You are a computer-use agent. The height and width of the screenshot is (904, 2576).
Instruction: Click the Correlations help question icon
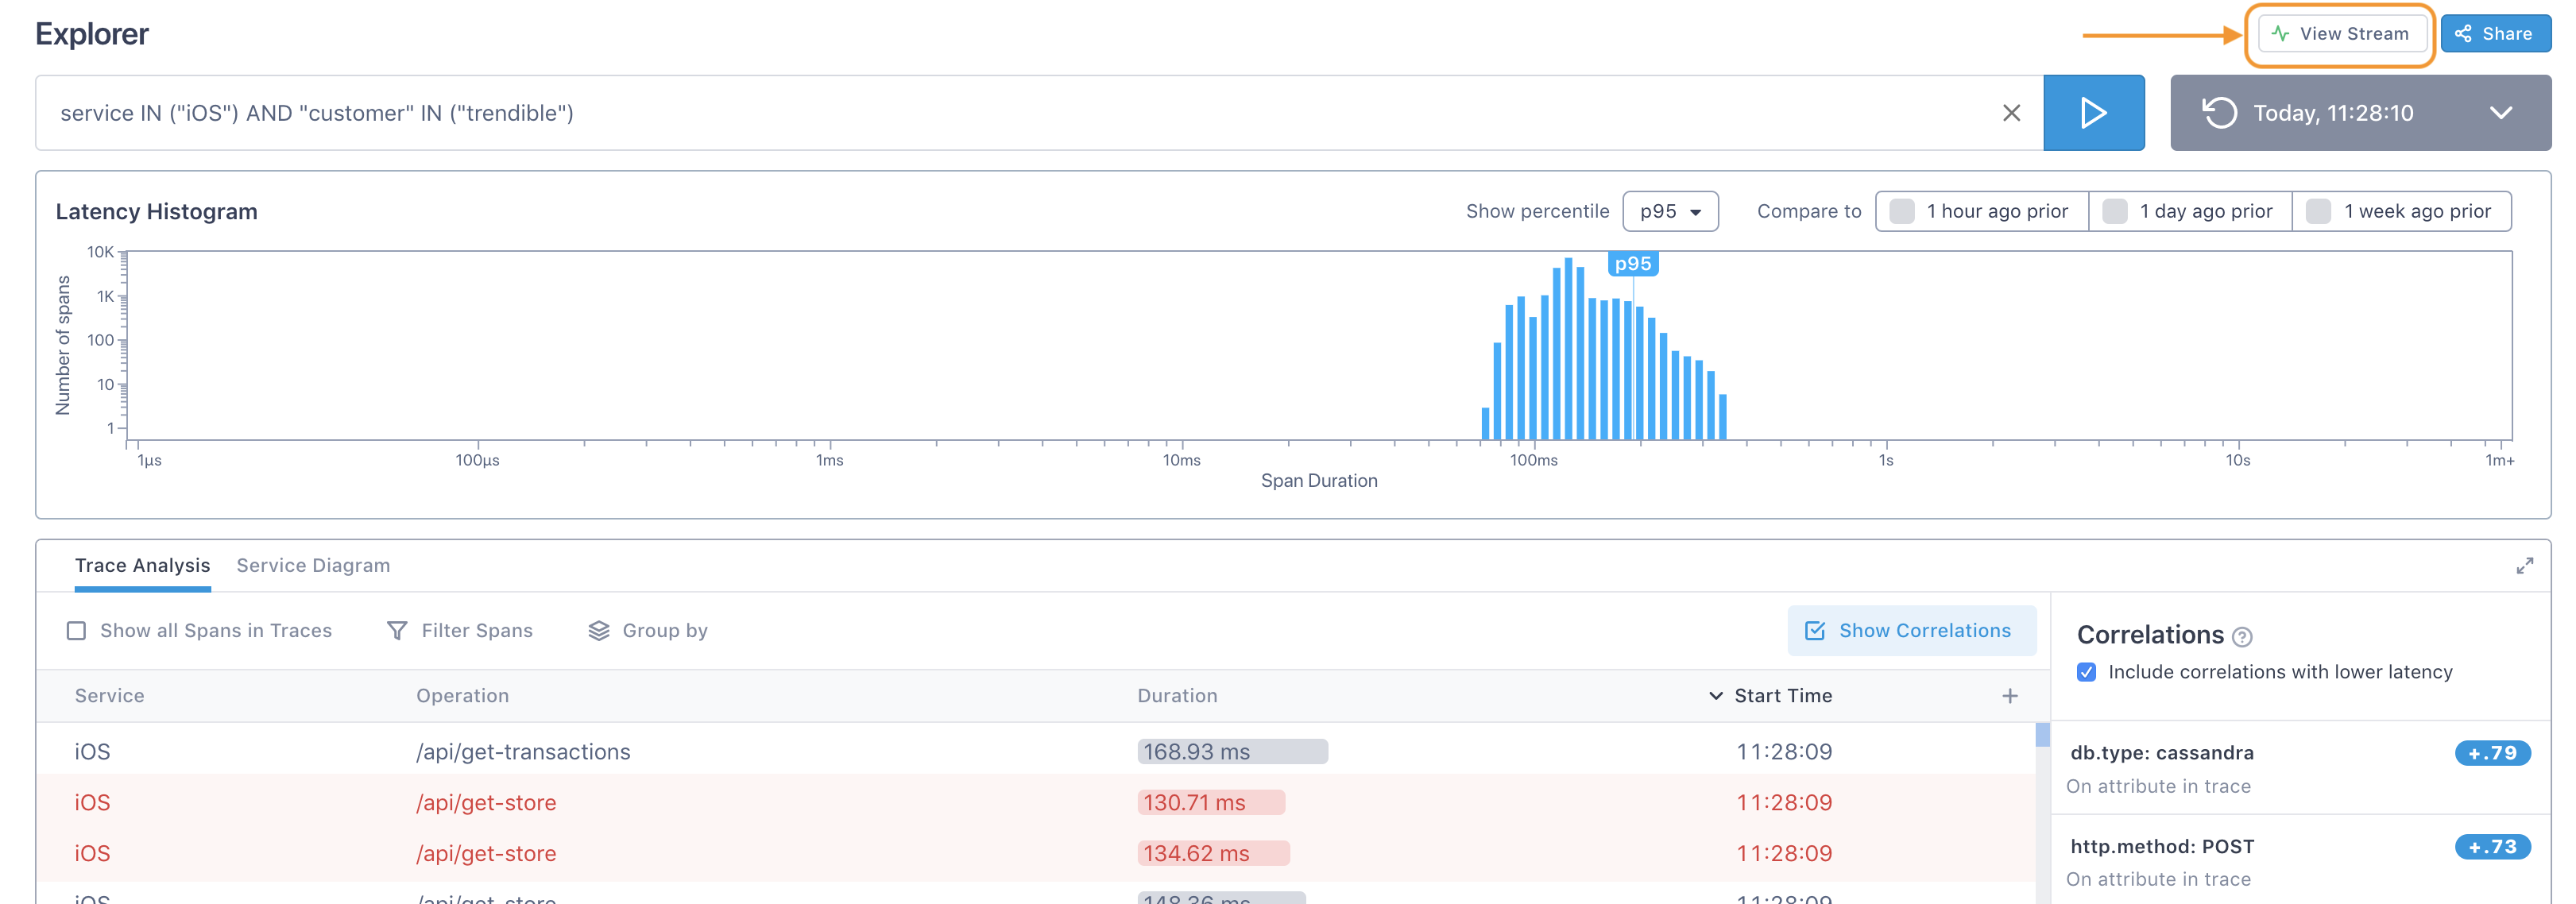click(x=2242, y=637)
